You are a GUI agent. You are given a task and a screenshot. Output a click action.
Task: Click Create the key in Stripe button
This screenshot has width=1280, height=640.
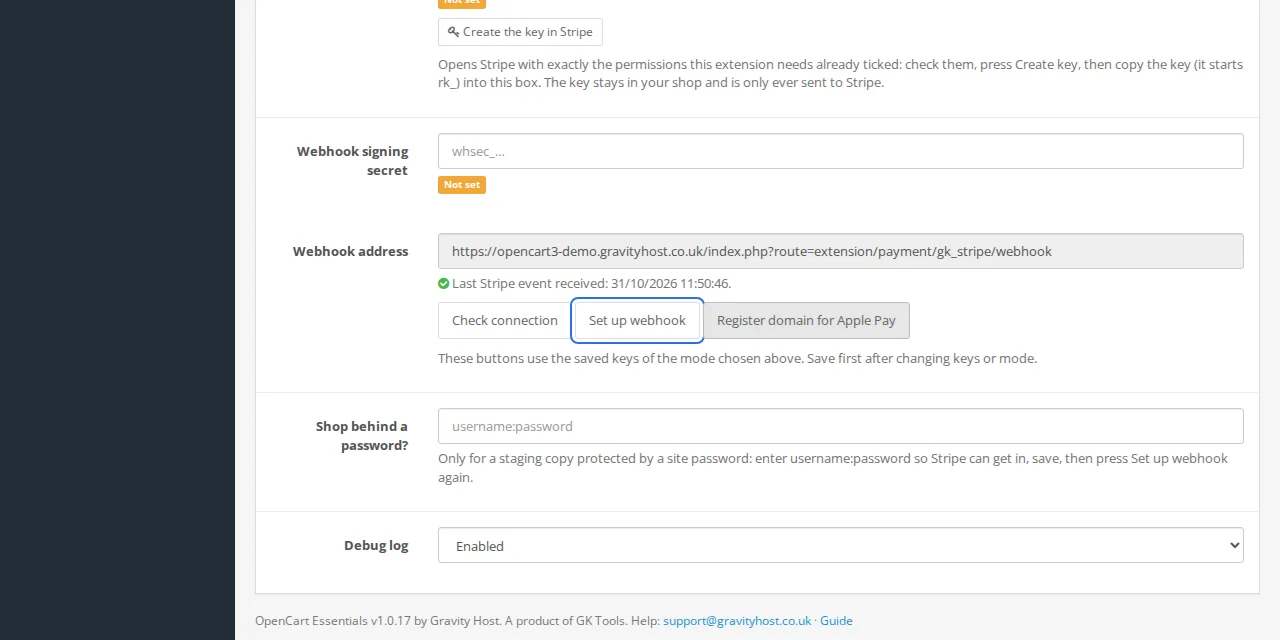pos(520,32)
